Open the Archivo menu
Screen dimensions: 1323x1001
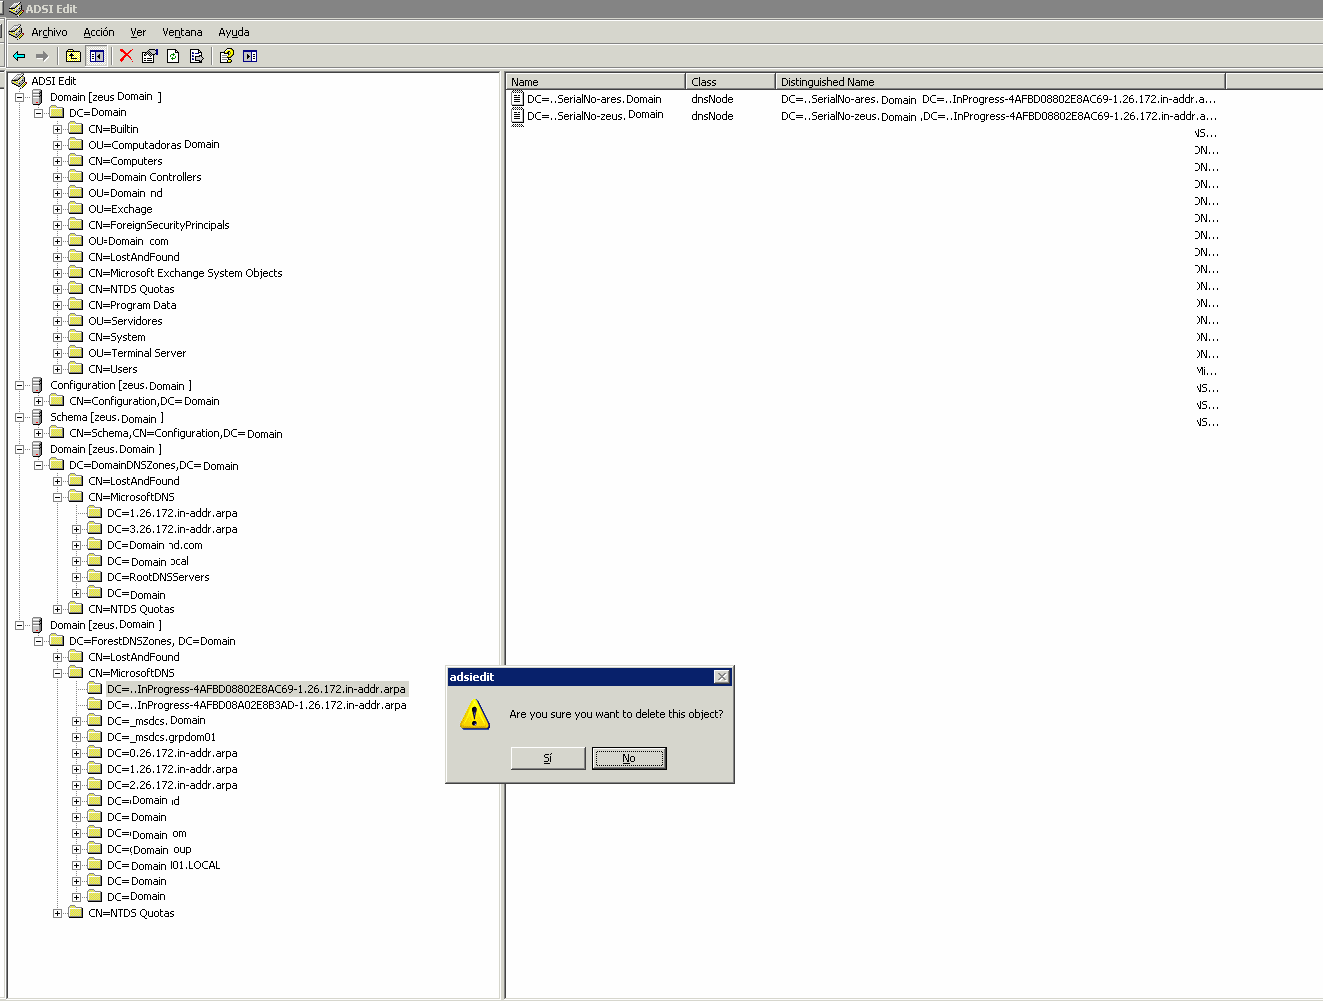(x=49, y=32)
